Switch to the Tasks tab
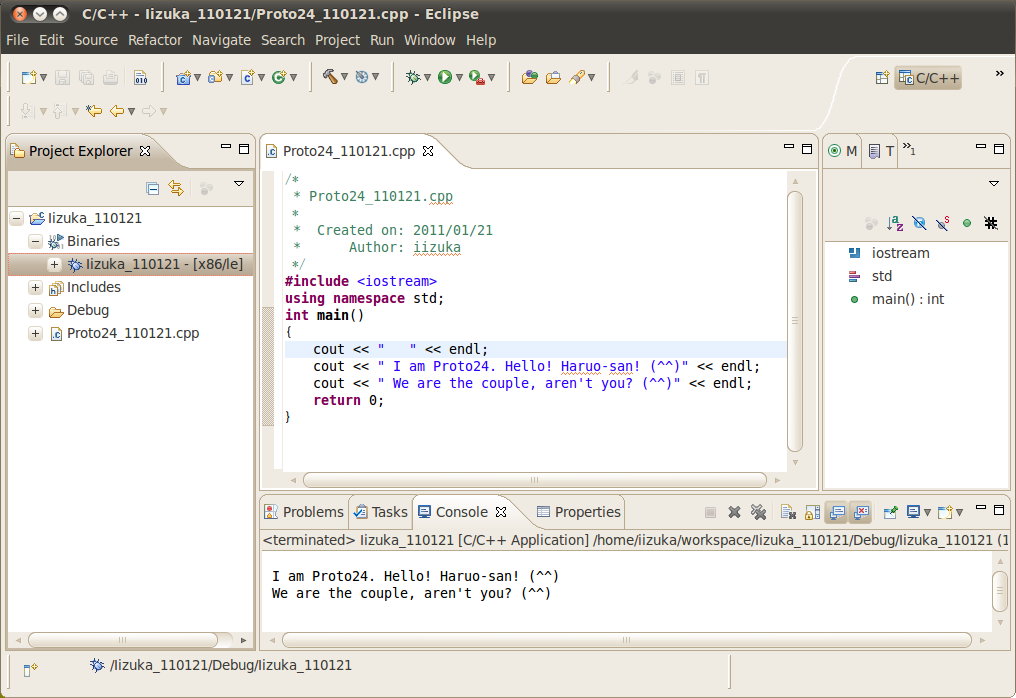The width and height of the screenshot is (1016, 698). pos(380,512)
